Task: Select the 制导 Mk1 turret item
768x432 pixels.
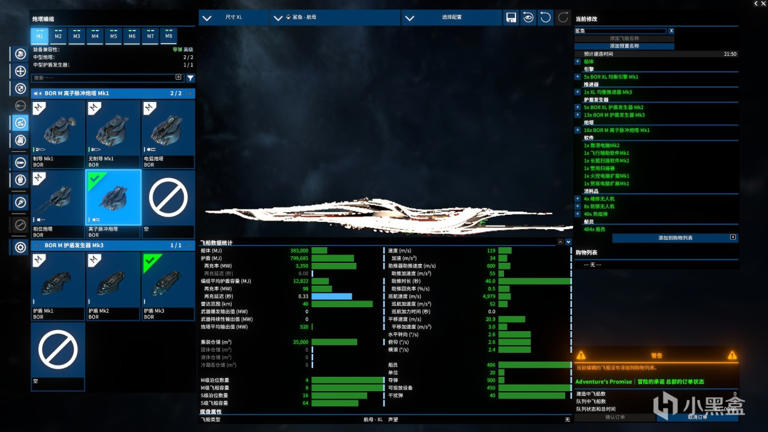Action: click(58, 129)
